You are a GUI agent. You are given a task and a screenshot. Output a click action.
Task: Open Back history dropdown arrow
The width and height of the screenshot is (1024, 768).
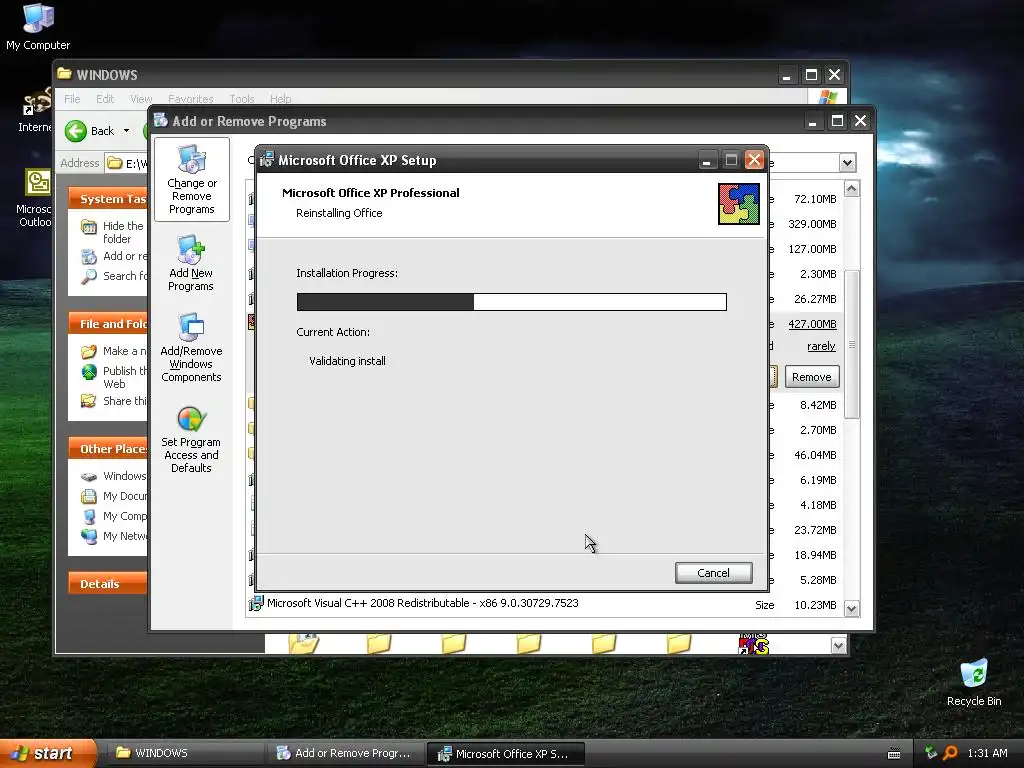click(126, 131)
